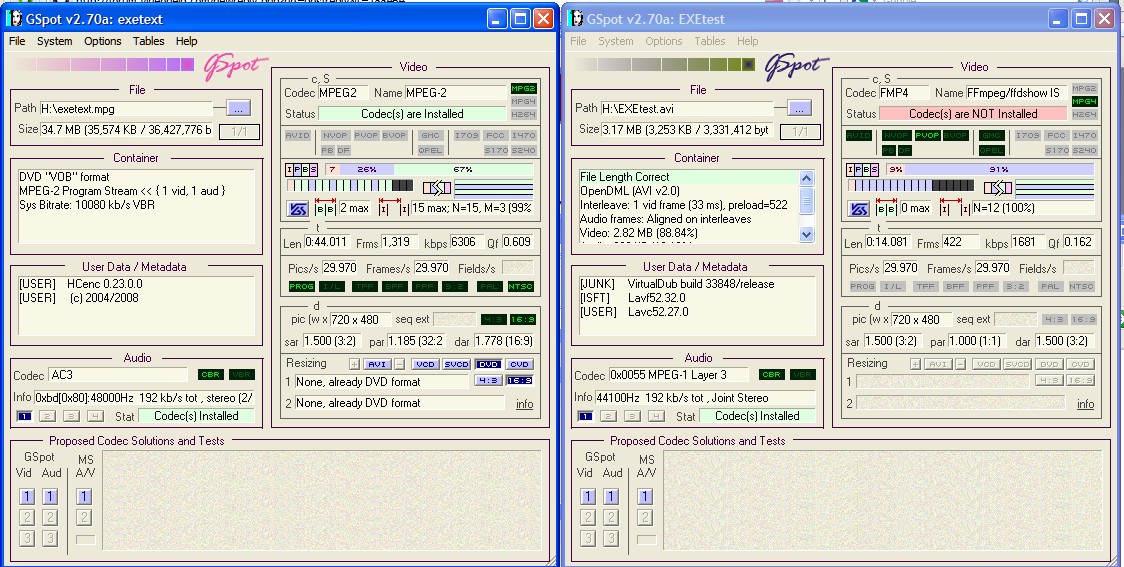Click CBR indicator in exetext Audio section
Viewport: 1124px width, 567px height.
point(211,375)
